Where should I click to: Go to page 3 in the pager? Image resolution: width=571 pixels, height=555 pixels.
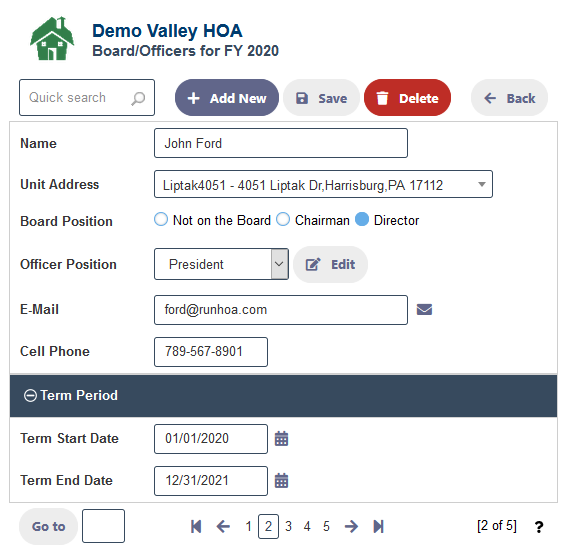pos(288,526)
